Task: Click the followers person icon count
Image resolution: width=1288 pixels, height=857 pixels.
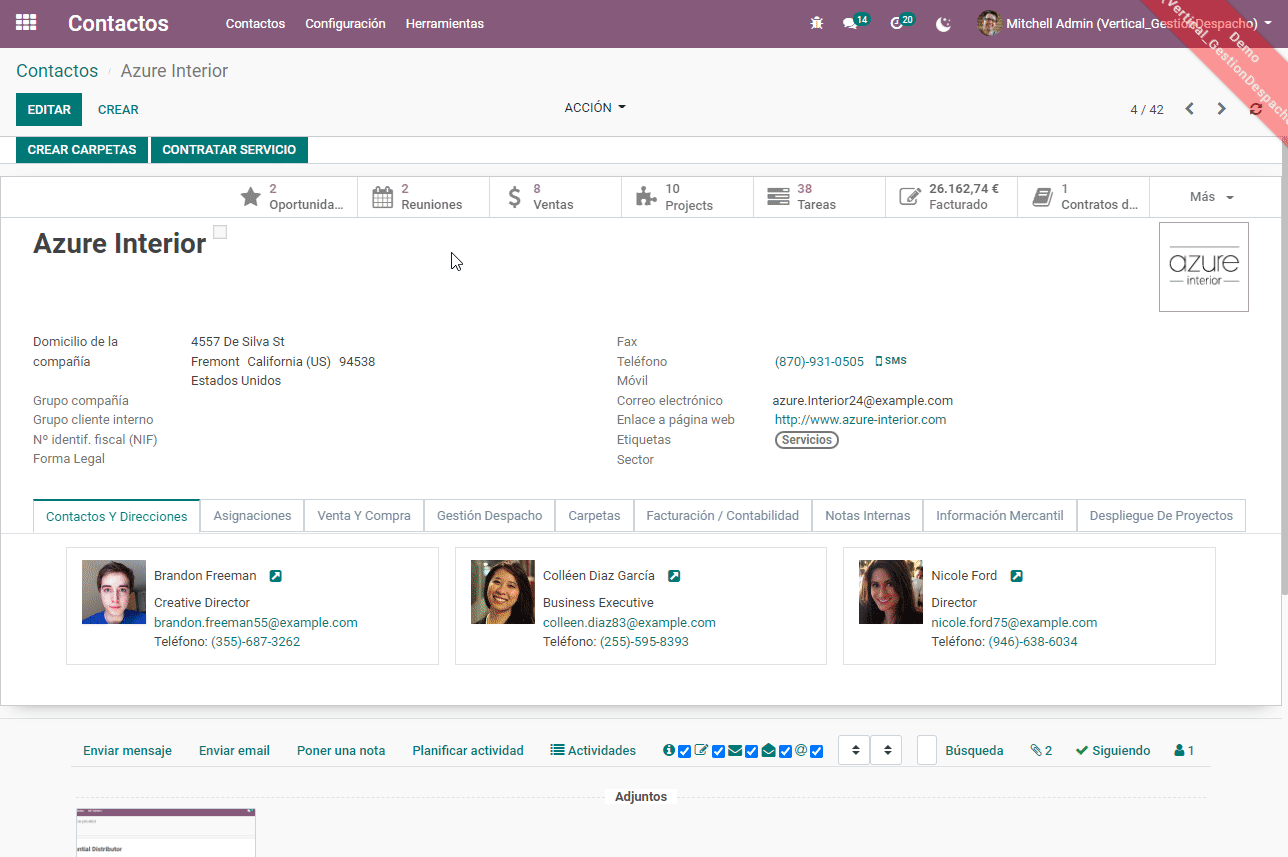Action: [x=1184, y=750]
